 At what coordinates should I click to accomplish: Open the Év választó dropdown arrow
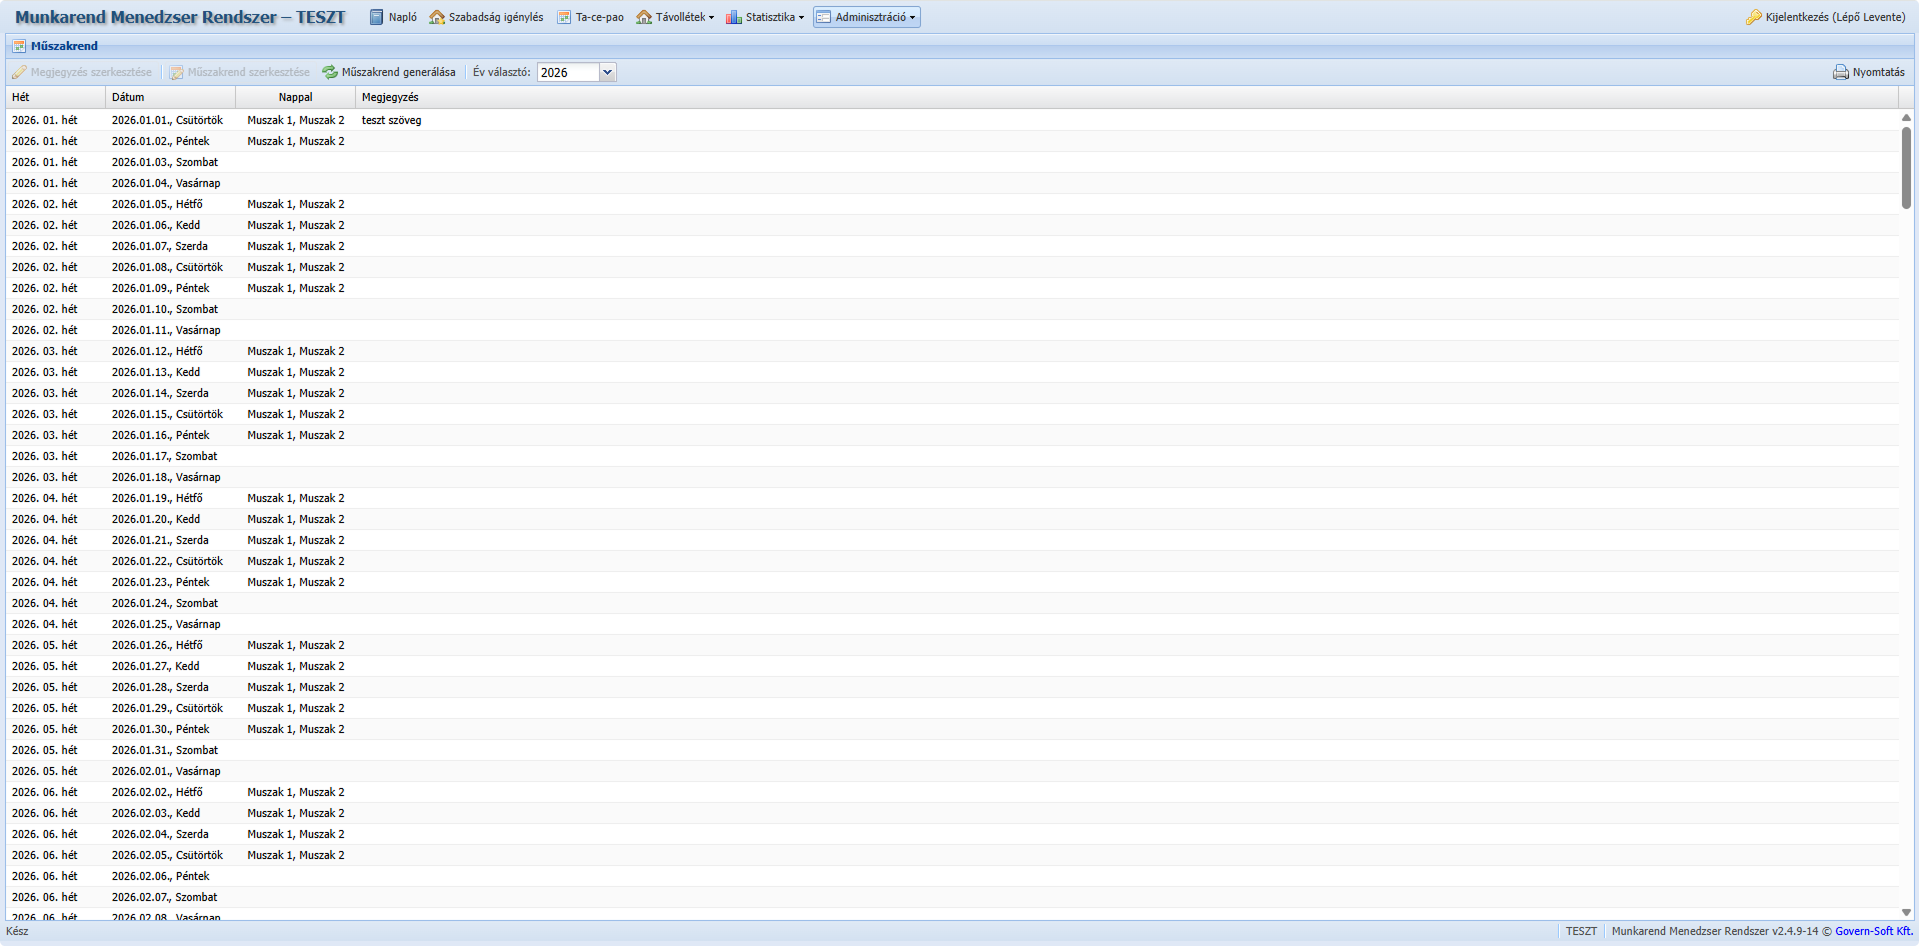[607, 72]
